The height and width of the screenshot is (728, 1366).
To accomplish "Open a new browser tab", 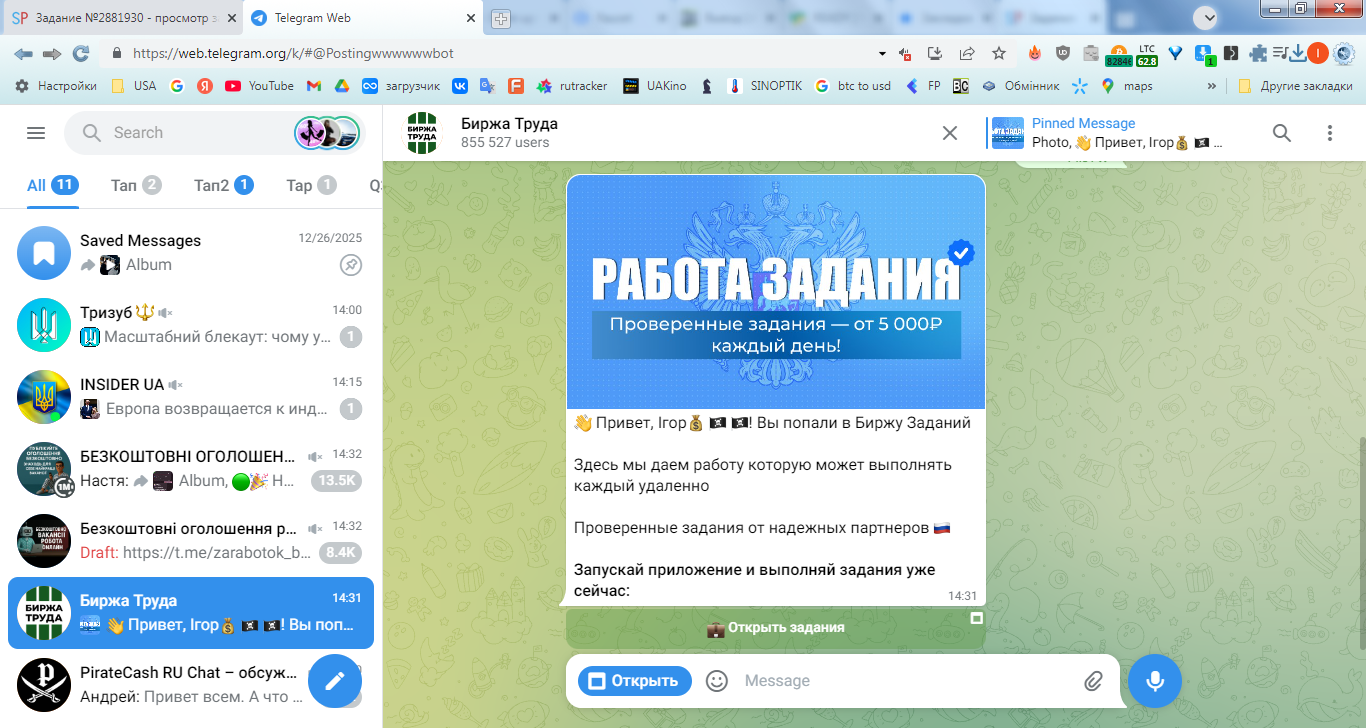I will [x=501, y=18].
